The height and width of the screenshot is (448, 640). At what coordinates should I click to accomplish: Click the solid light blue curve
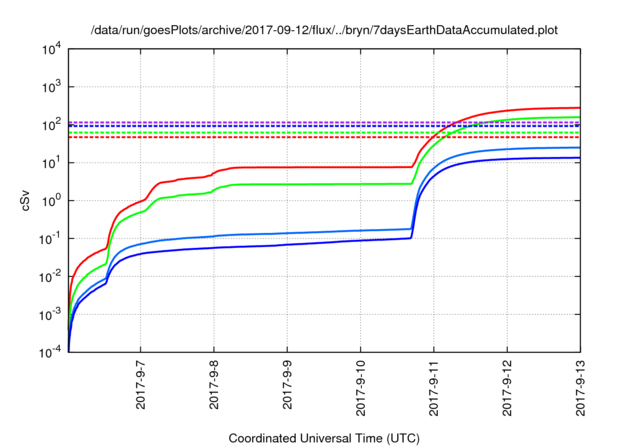(x=300, y=232)
